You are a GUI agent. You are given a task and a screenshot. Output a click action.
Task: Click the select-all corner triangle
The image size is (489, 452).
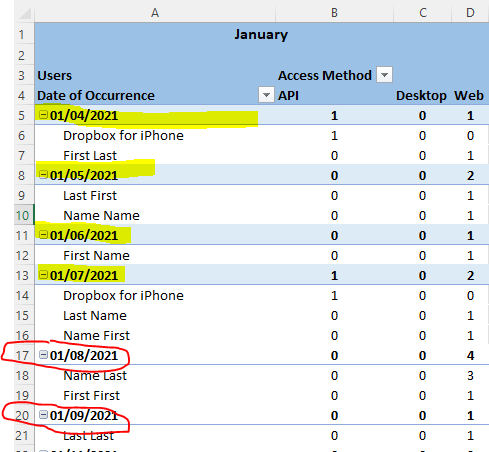click(24, 13)
